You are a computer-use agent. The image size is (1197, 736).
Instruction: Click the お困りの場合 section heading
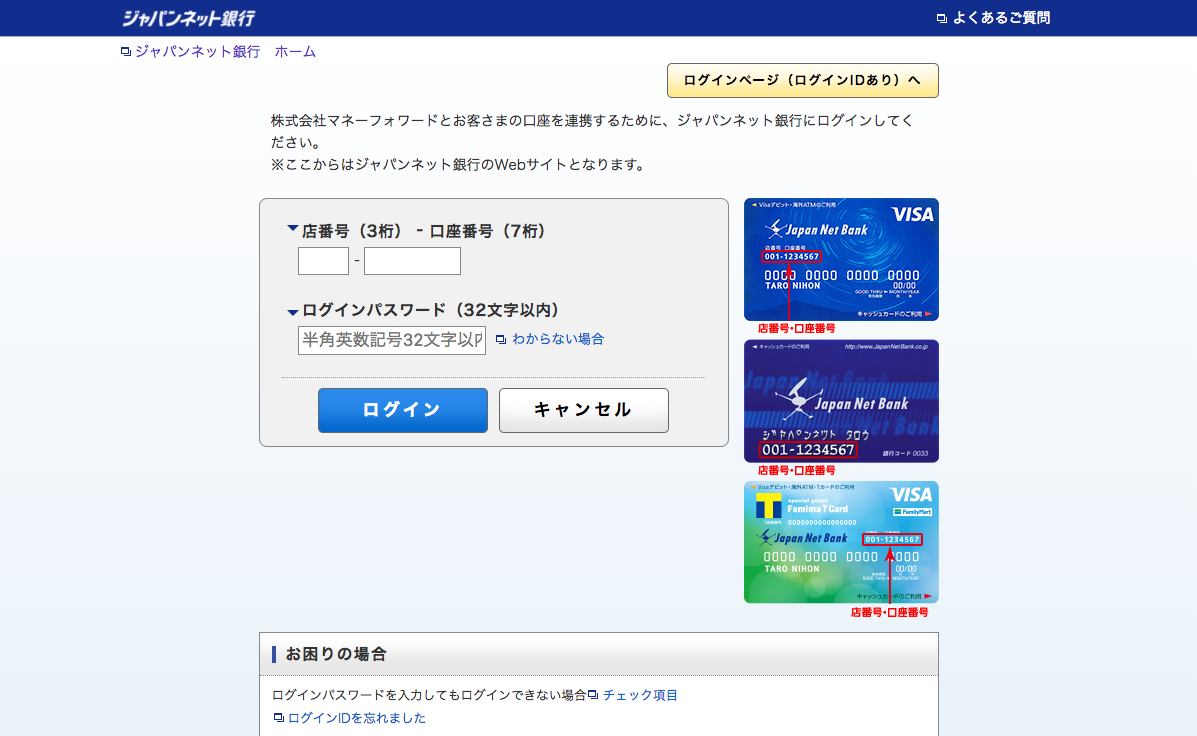336,654
